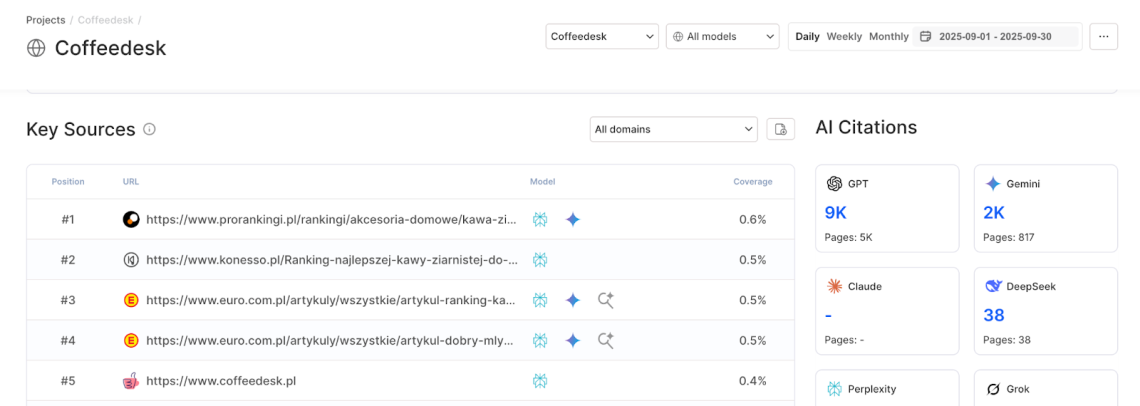Viewport: 1140px width, 406px height.
Task: Click the 2K Gemini citation count
Action: 995,212
